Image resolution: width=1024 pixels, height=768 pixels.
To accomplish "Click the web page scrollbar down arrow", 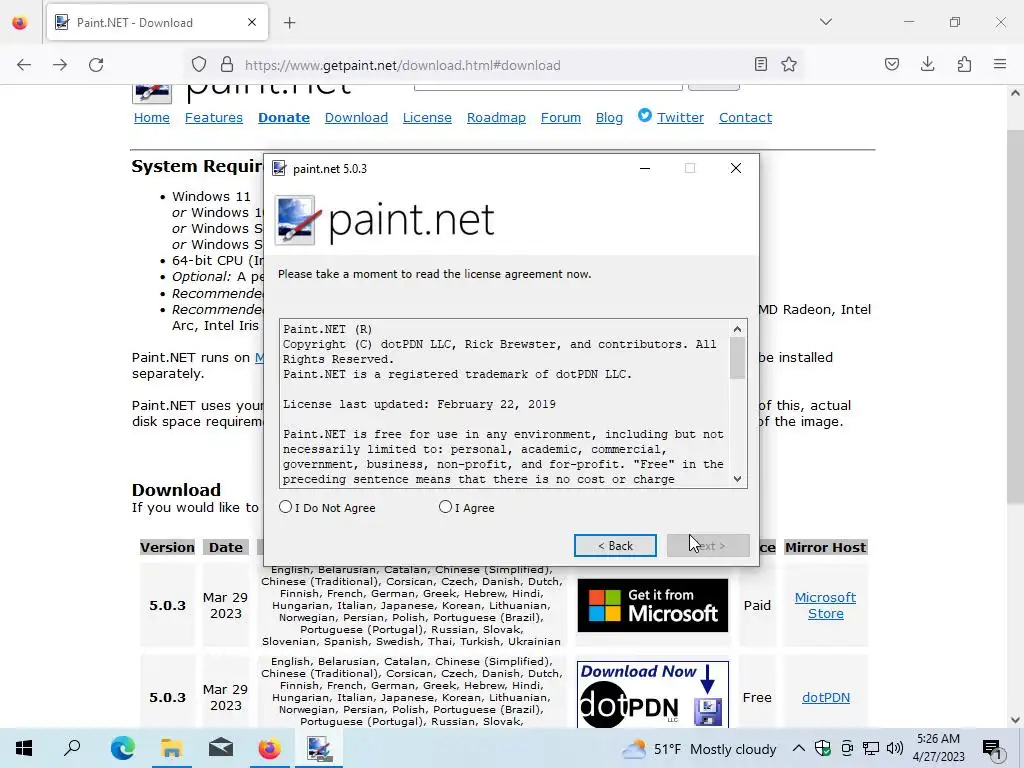I will (x=1015, y=720).
